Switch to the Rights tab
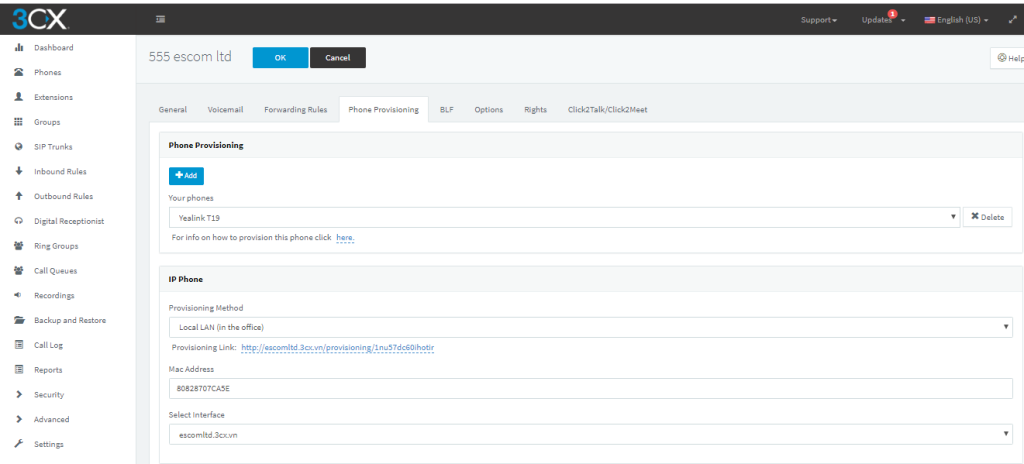1024x464 pixels. click(x=536, y=110)
